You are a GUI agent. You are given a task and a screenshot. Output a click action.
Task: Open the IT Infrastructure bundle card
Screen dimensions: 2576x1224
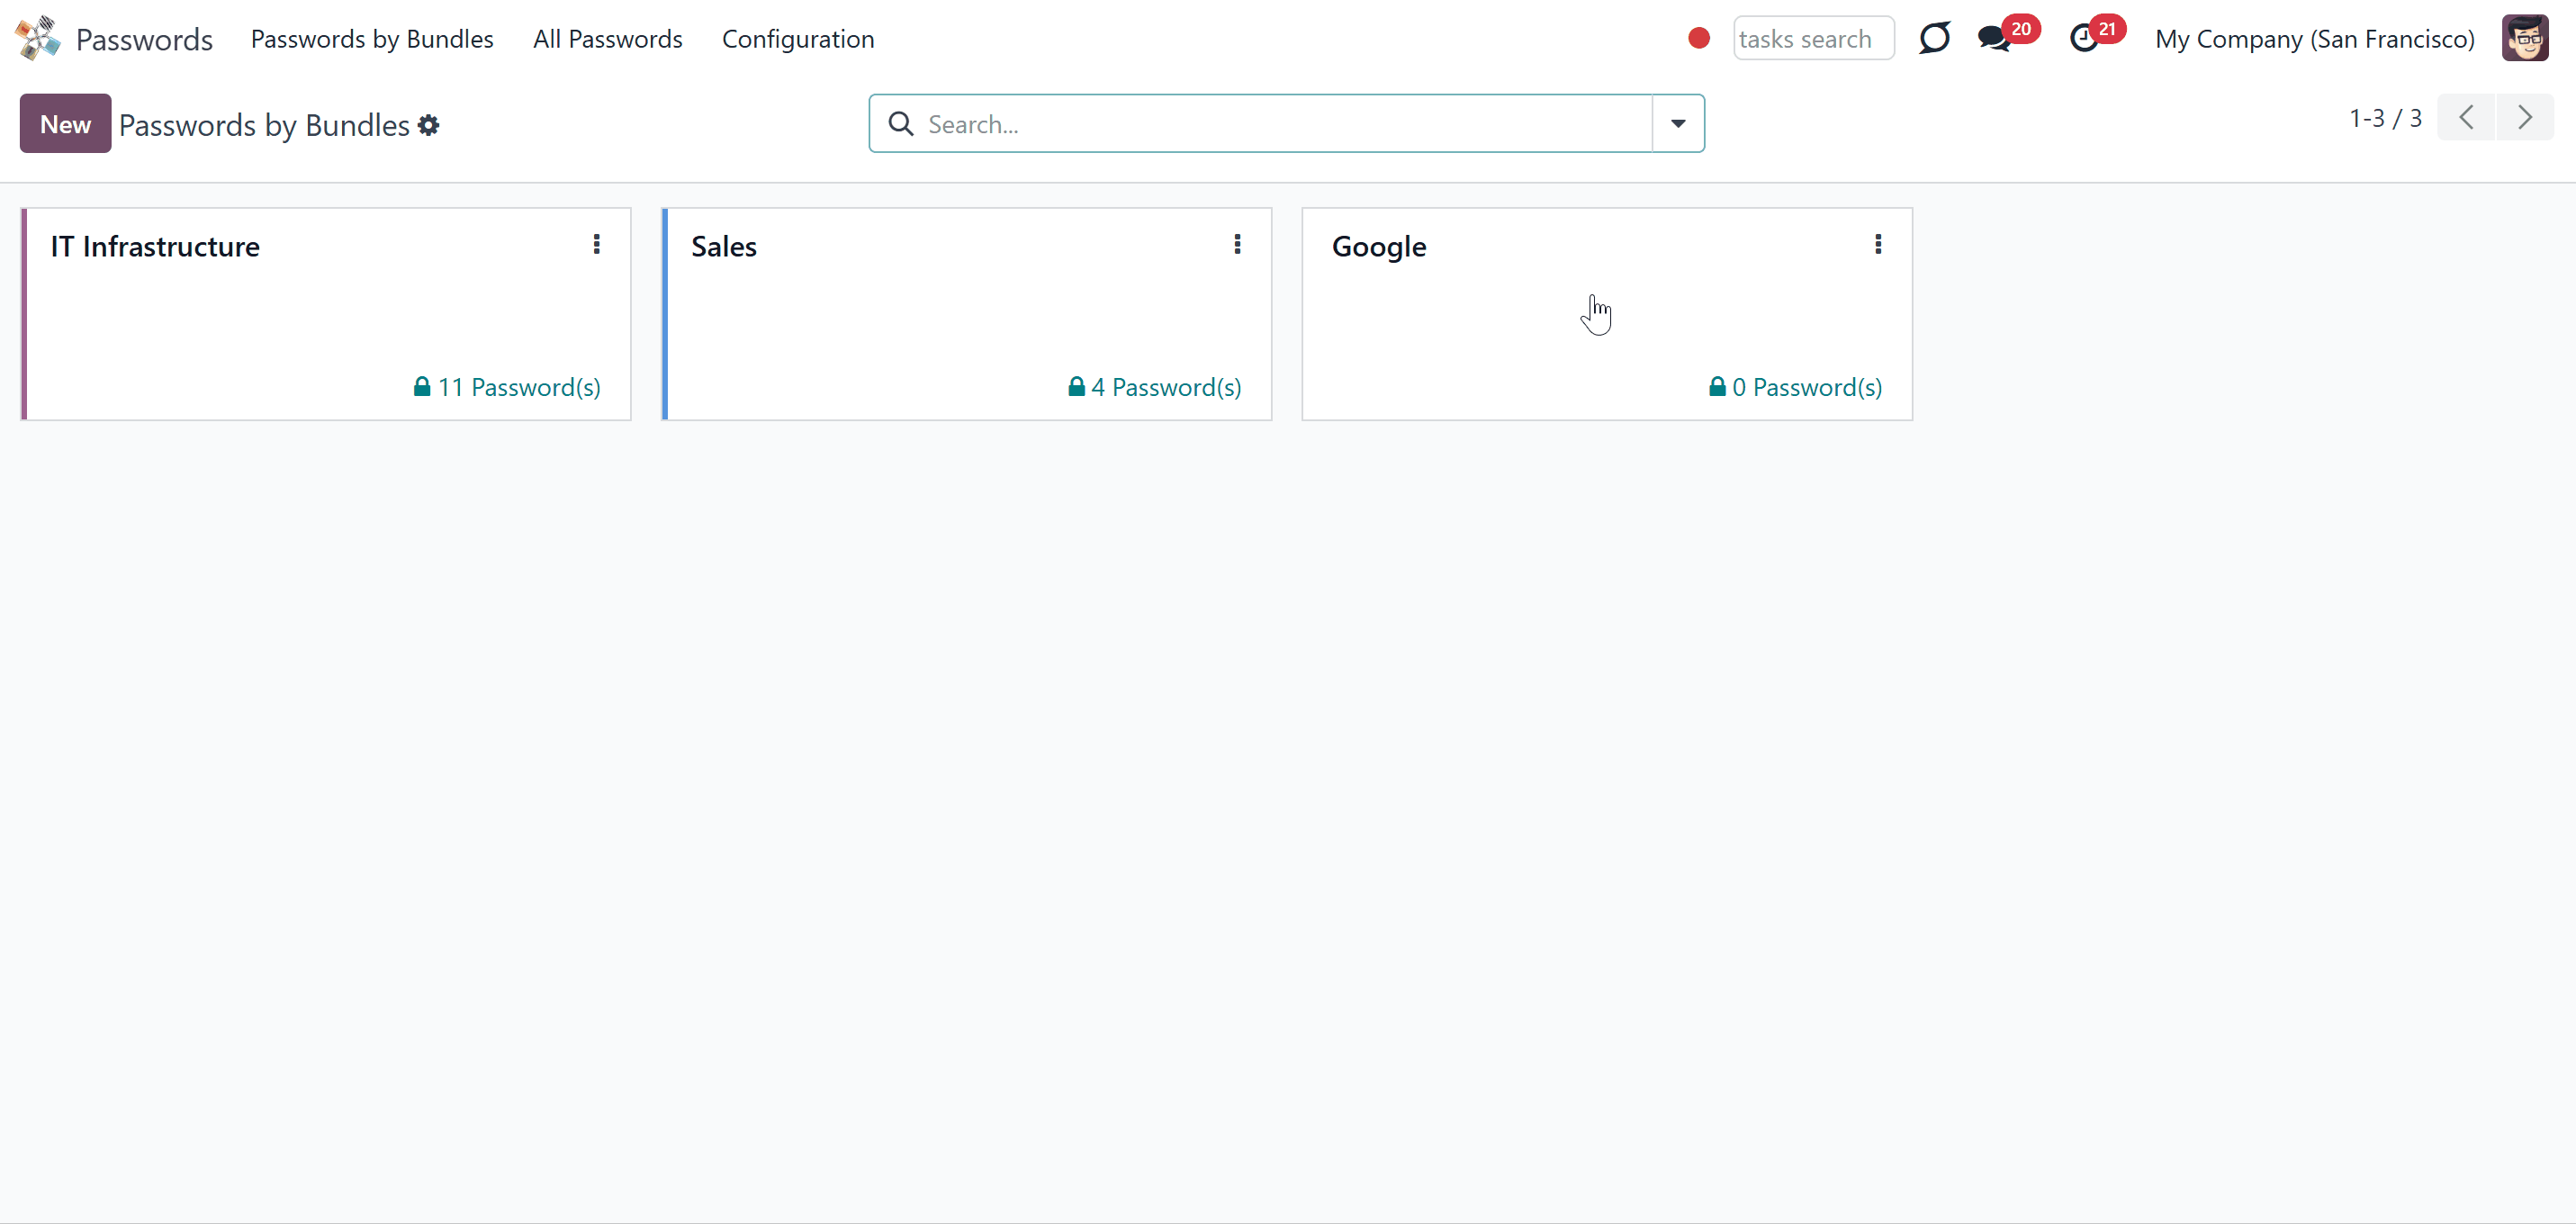(x=326, y=314)
